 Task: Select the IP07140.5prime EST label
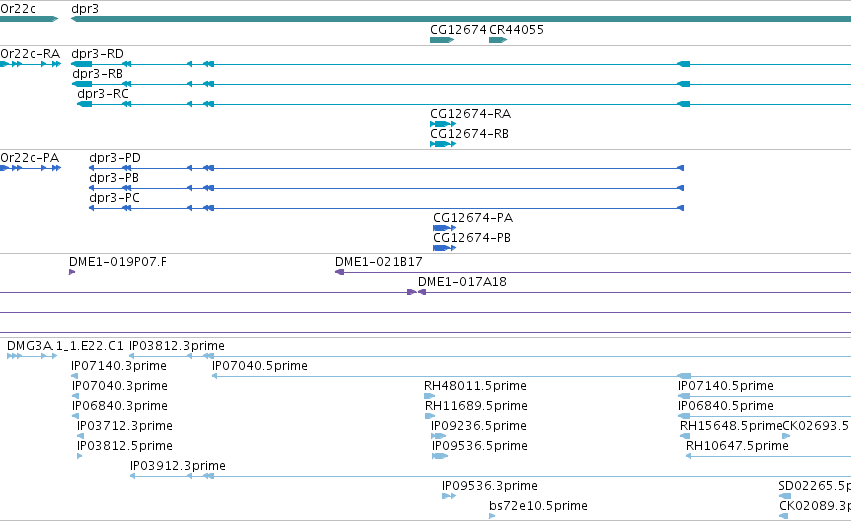726,386
